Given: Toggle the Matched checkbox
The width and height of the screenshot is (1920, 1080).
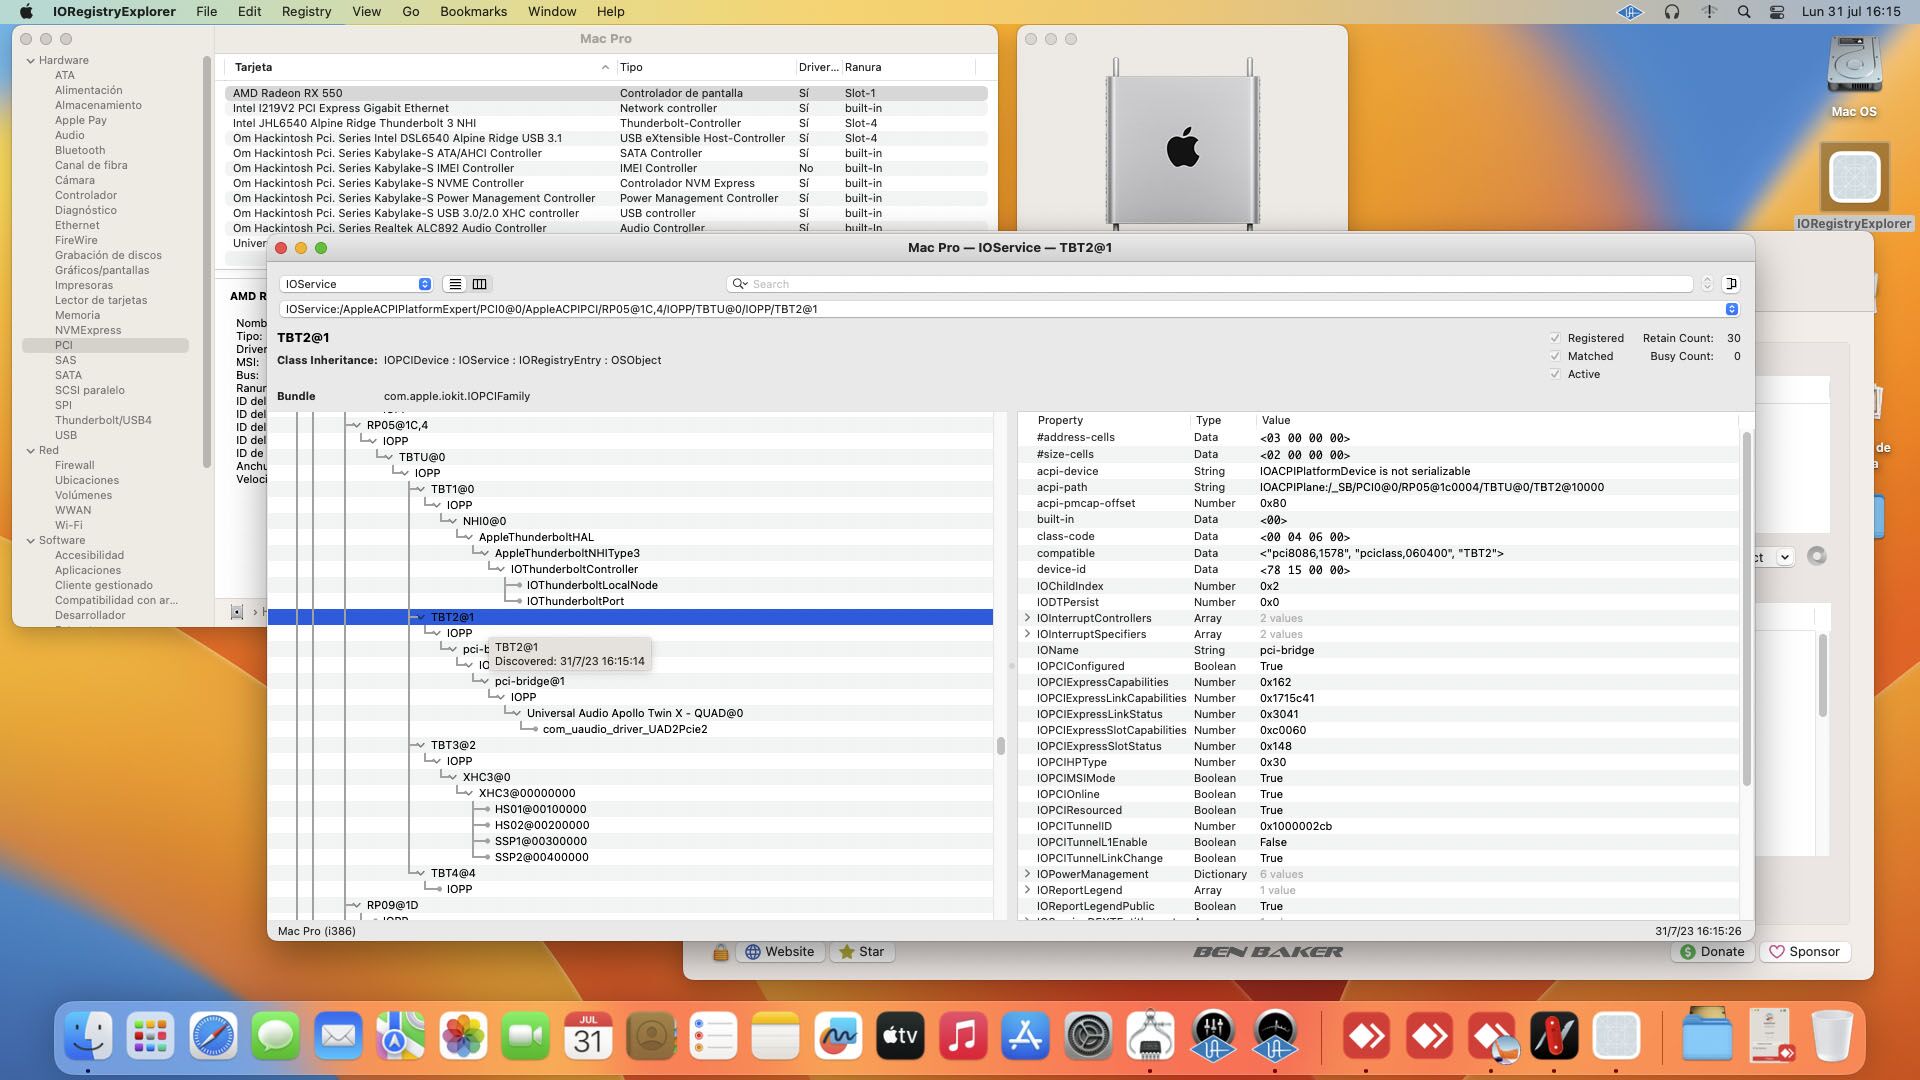Looking at the screenshot, I should 1555,356.
